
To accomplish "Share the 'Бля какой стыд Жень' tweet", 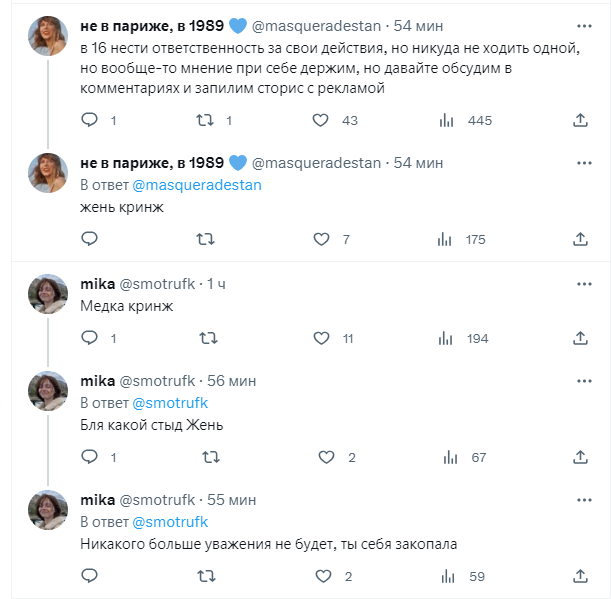I will [580, 457].
